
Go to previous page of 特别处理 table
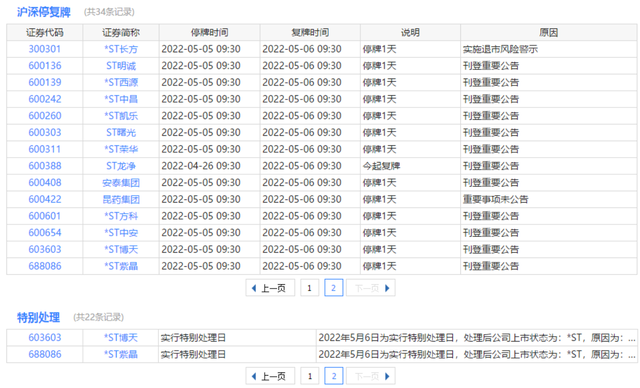tap(270, 376)
